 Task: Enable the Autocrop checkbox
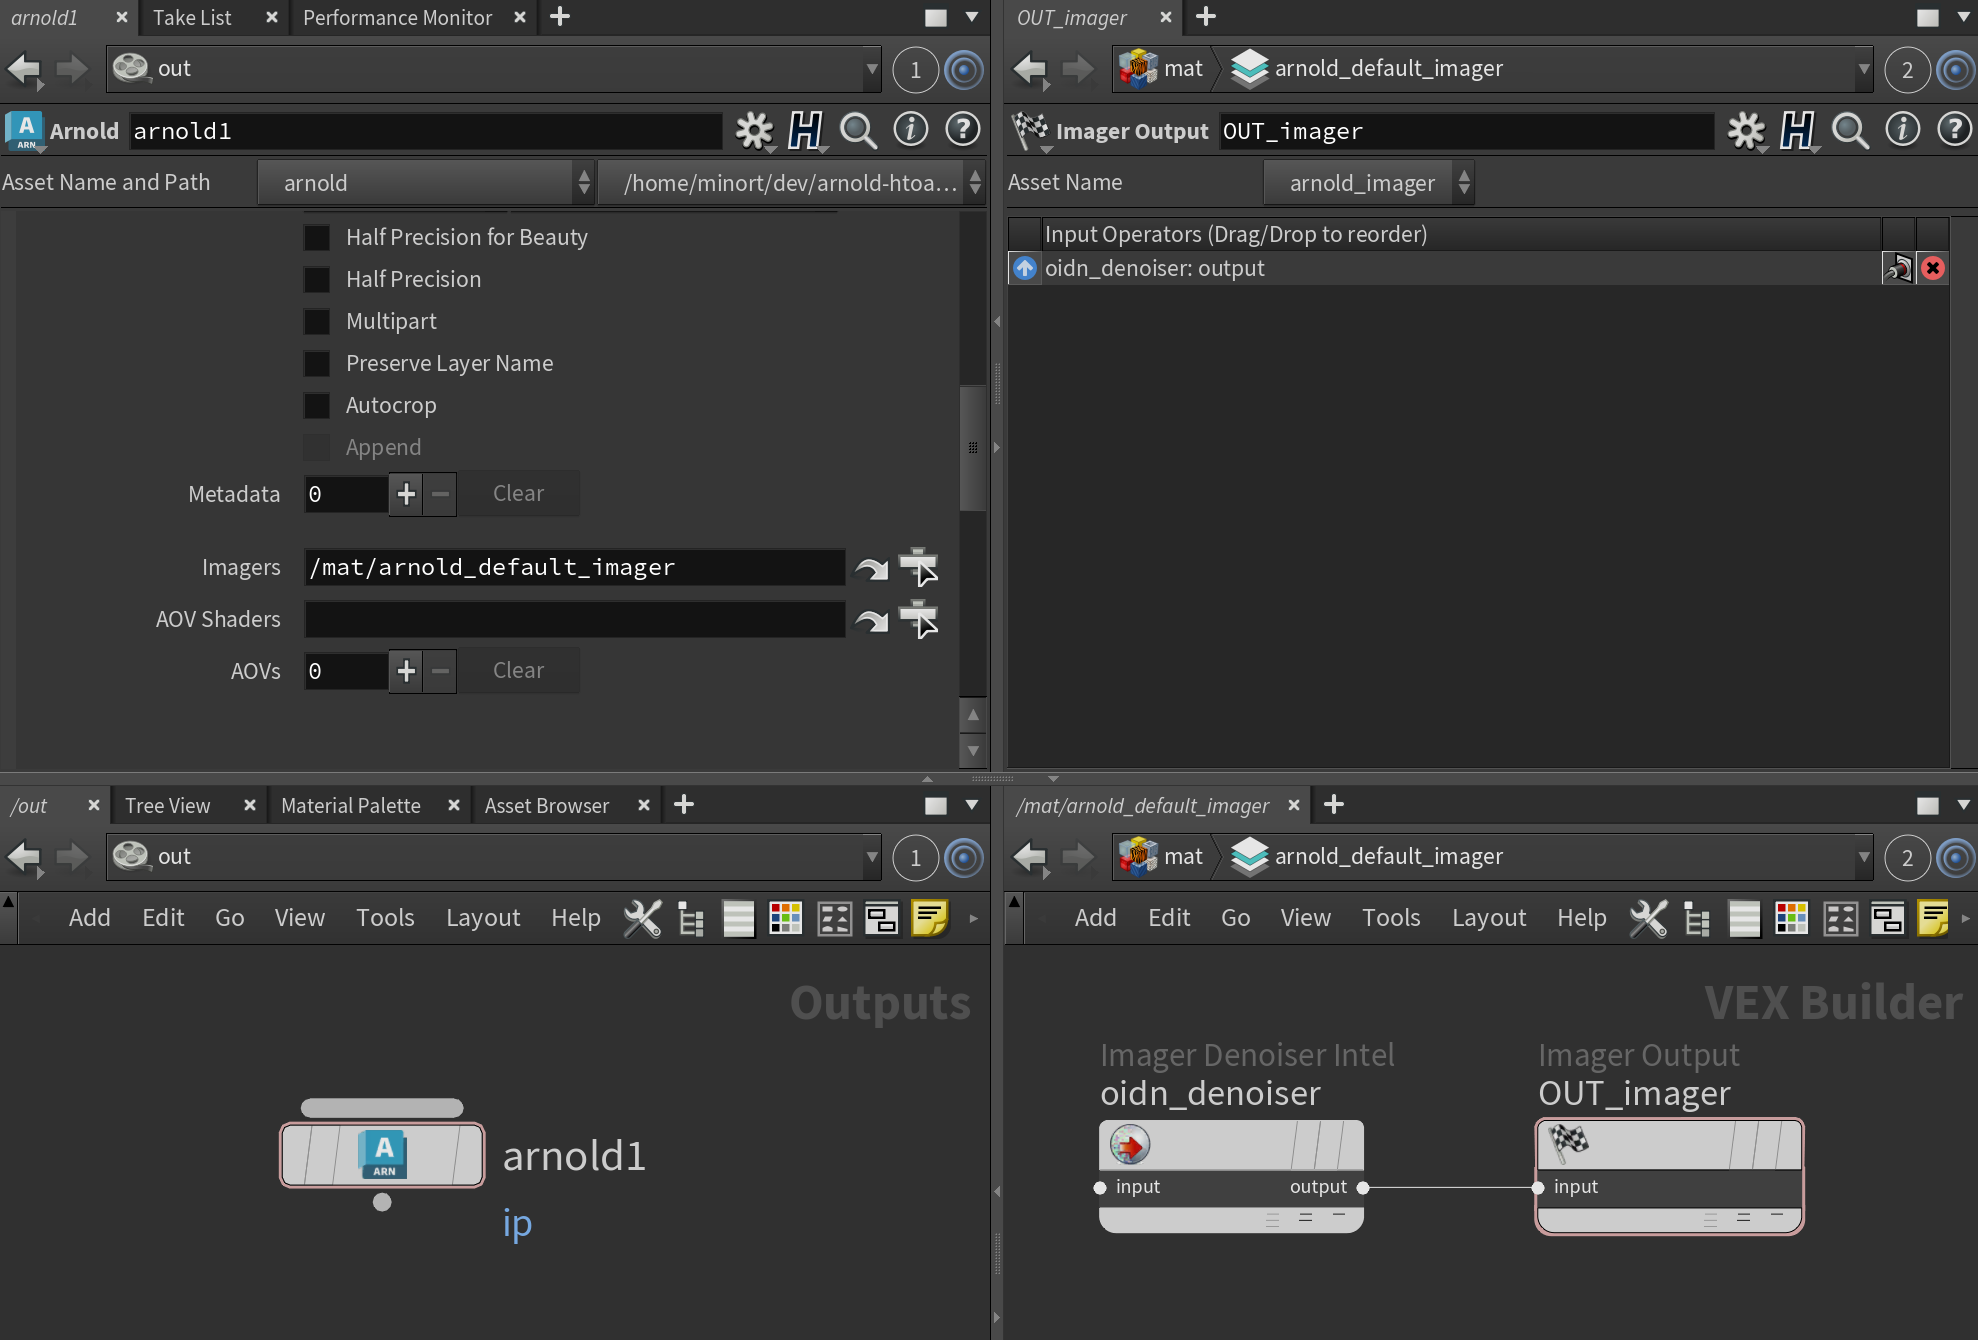(x=317, y=406)
